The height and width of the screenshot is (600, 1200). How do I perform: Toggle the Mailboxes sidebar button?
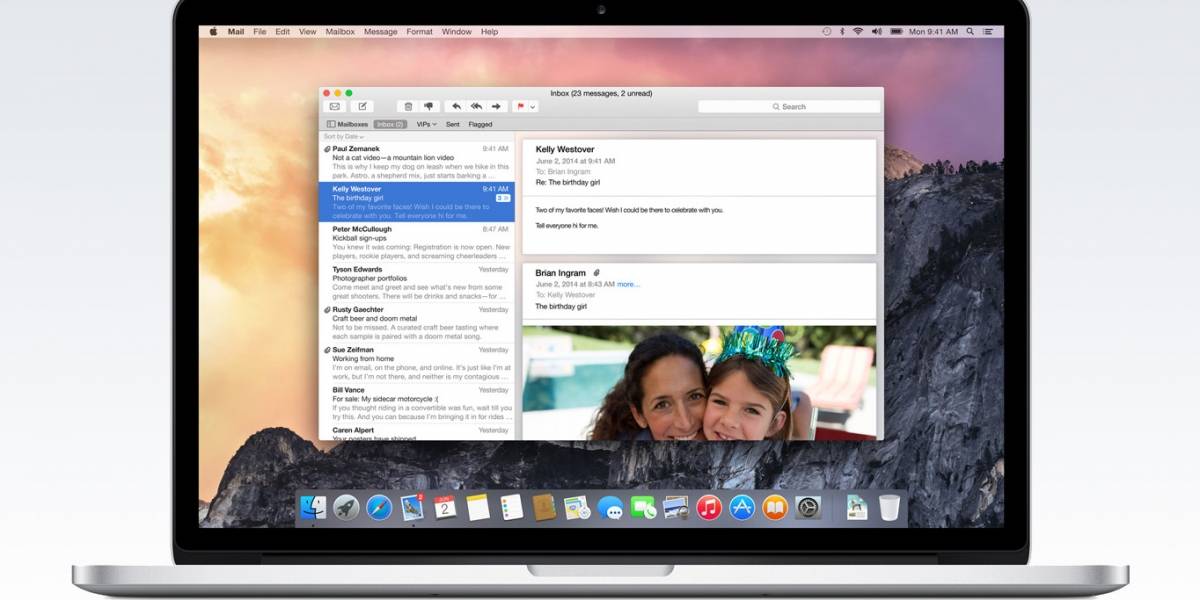coord(347,125)
